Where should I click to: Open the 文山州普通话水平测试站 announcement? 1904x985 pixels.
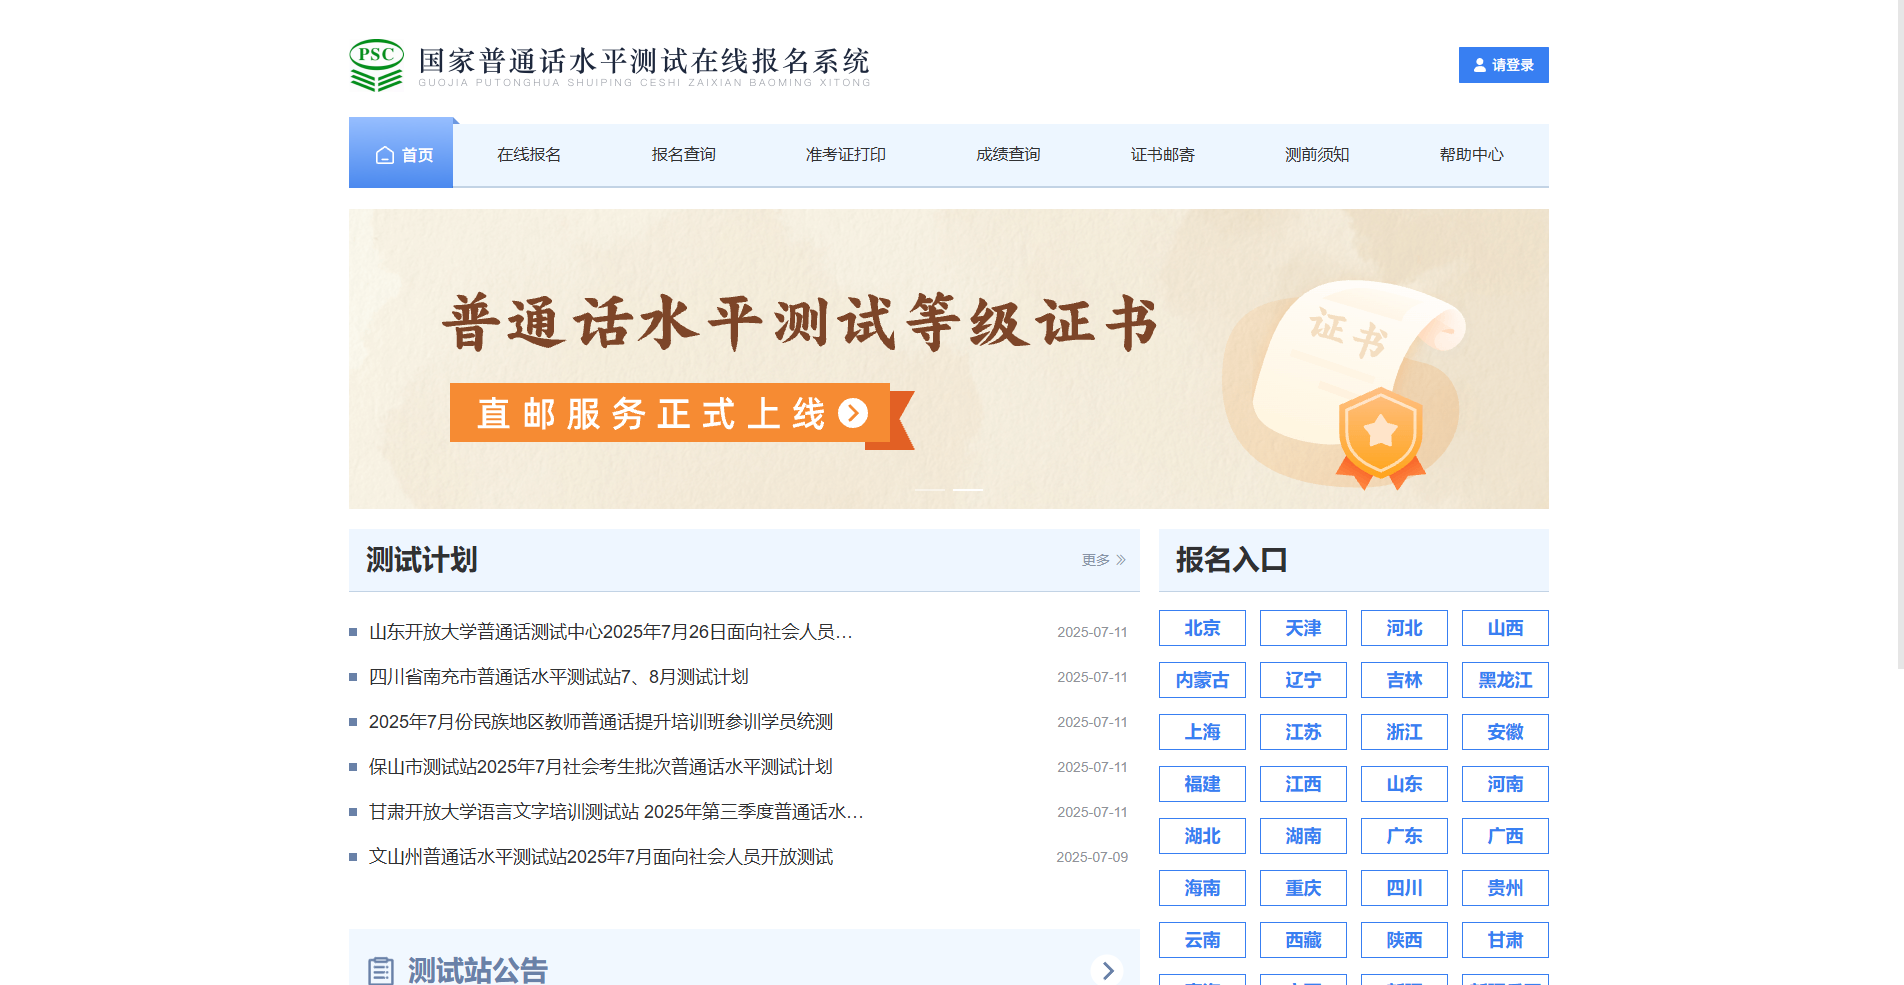coord(600,857)
